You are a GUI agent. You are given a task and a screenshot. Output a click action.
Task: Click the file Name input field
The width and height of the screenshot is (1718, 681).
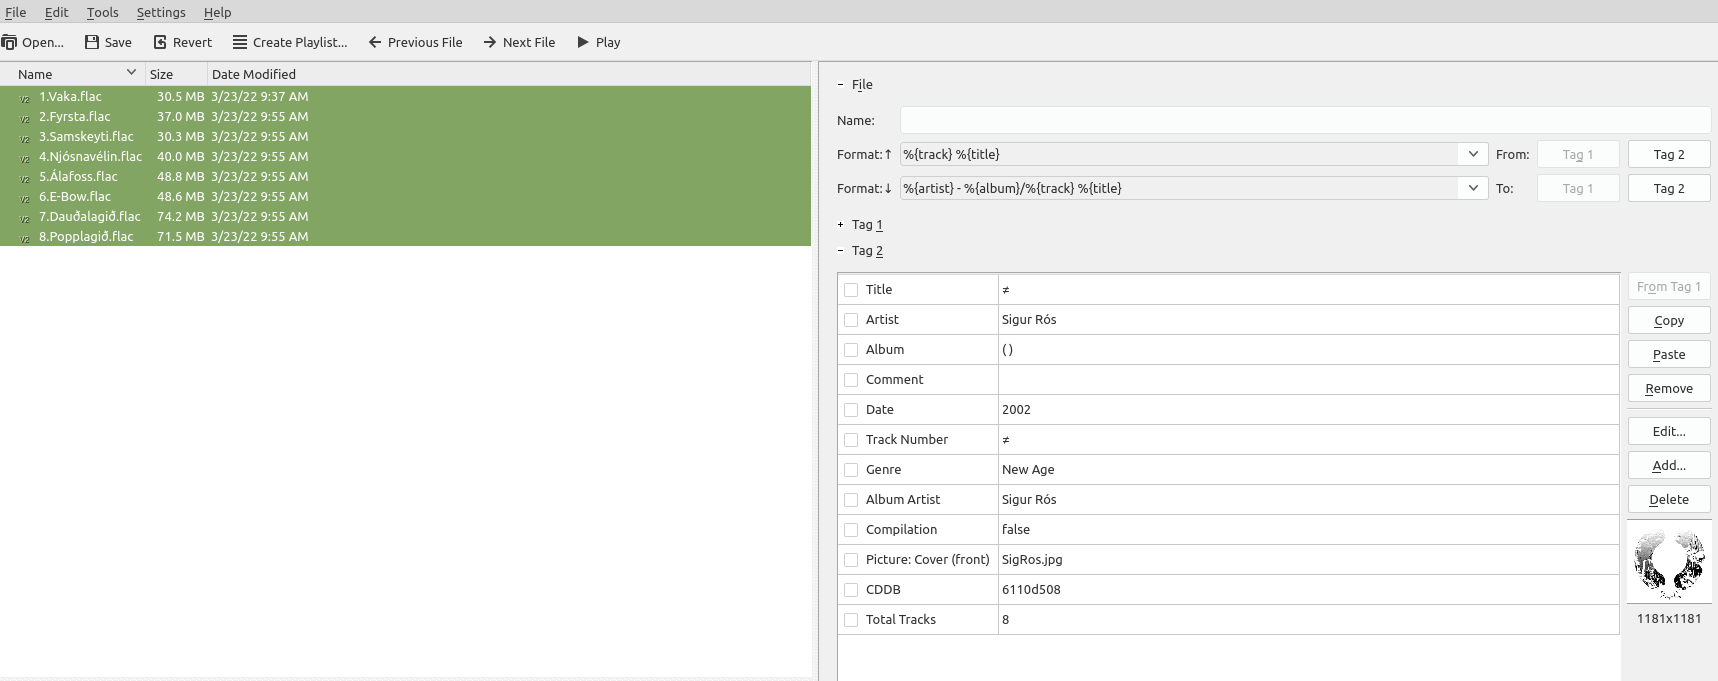(1304, 120)
